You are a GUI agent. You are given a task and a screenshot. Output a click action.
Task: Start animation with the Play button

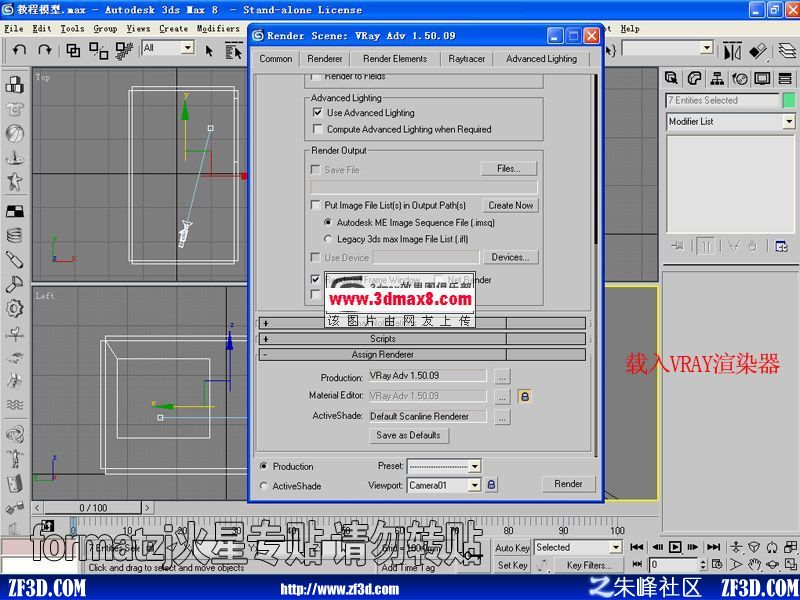click(x=675, y=547)
